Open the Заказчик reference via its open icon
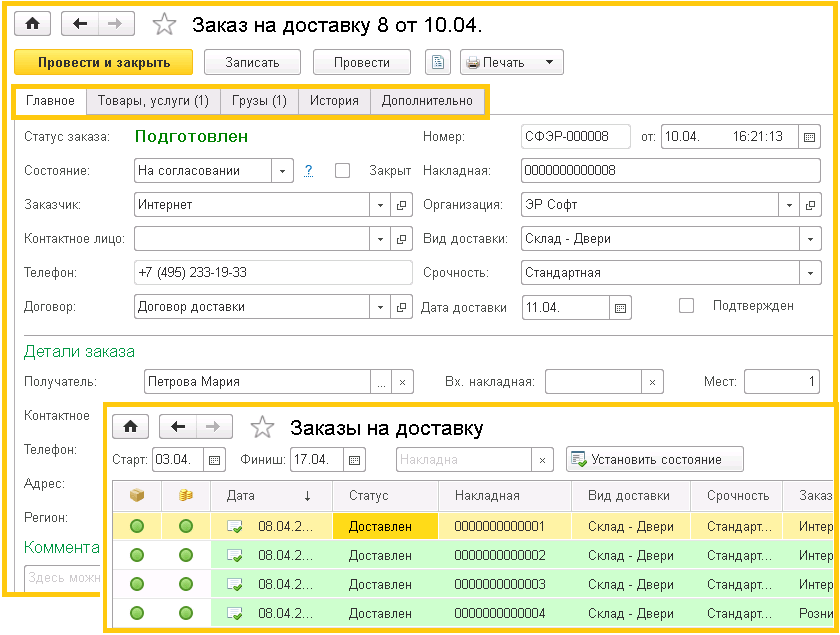This screenshot has width=840, height=635. (399, 203)
